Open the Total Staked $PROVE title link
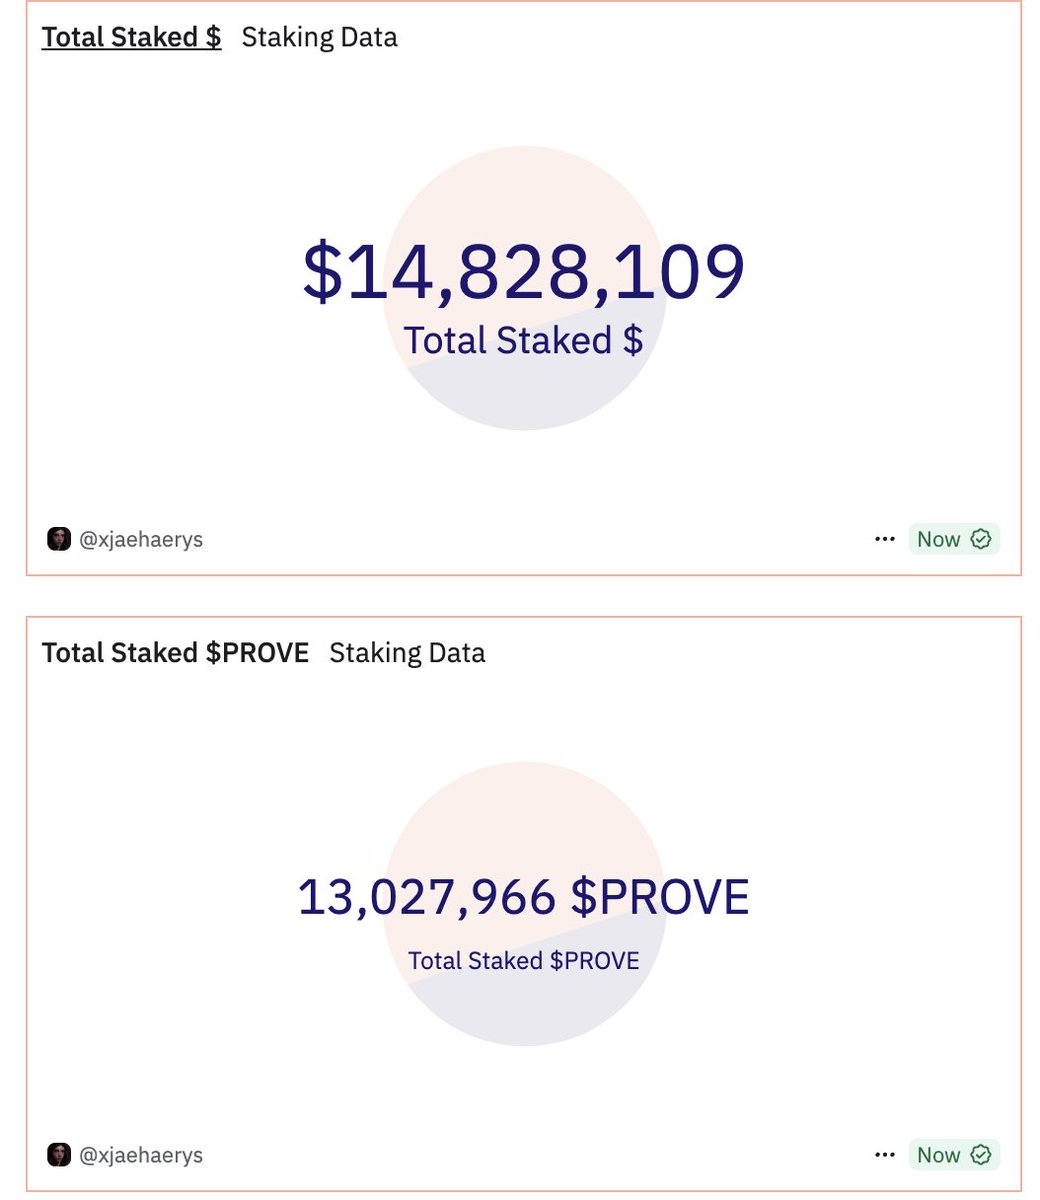Viewport: 1040px width, 1200px height. click(175, 653)
